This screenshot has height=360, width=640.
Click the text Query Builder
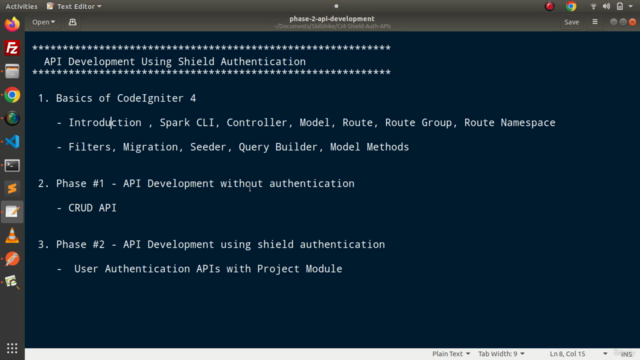tap(278, 147)
